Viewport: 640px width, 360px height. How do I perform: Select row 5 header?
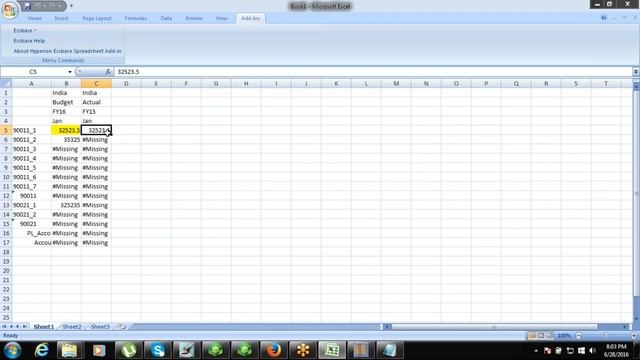pos(6,130)
